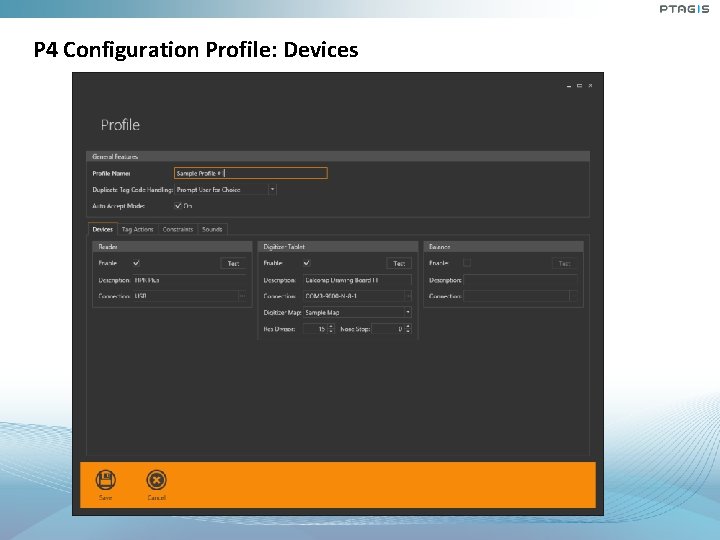This screenshot has width=720, height=540.
Task: Close the Profile window
Action: point(591,86)
